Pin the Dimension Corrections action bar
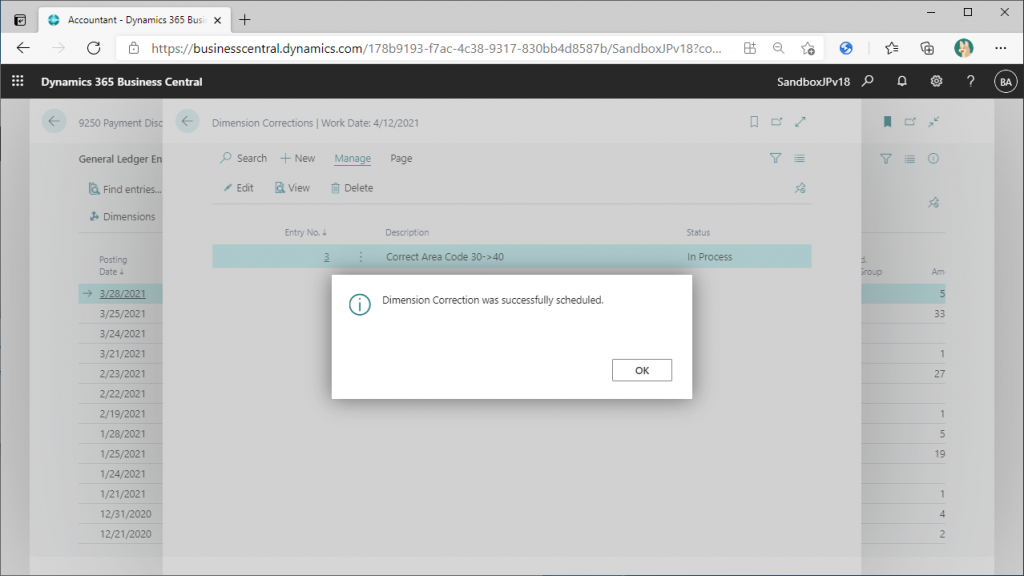Viewport: 1024px width, 576px height. point(800,188)
